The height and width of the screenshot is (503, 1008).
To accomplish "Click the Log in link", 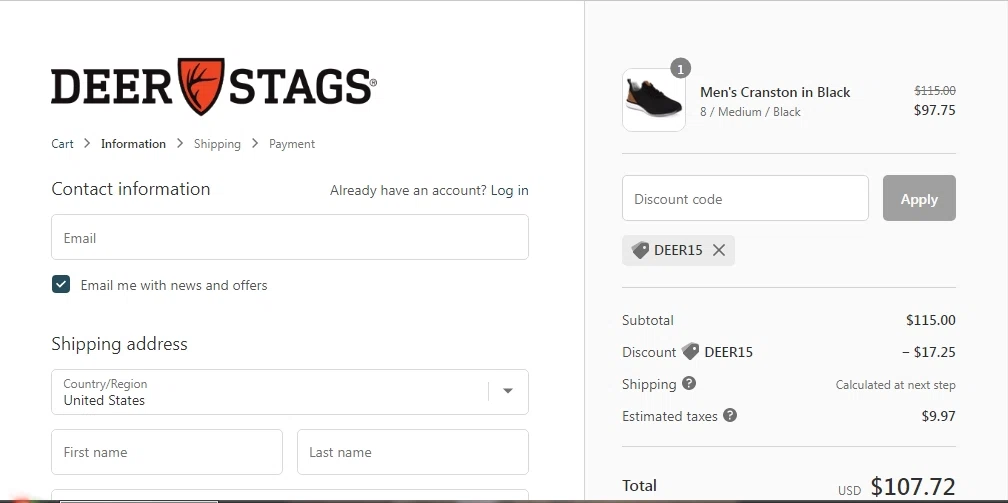I will [x=509, y=190].
